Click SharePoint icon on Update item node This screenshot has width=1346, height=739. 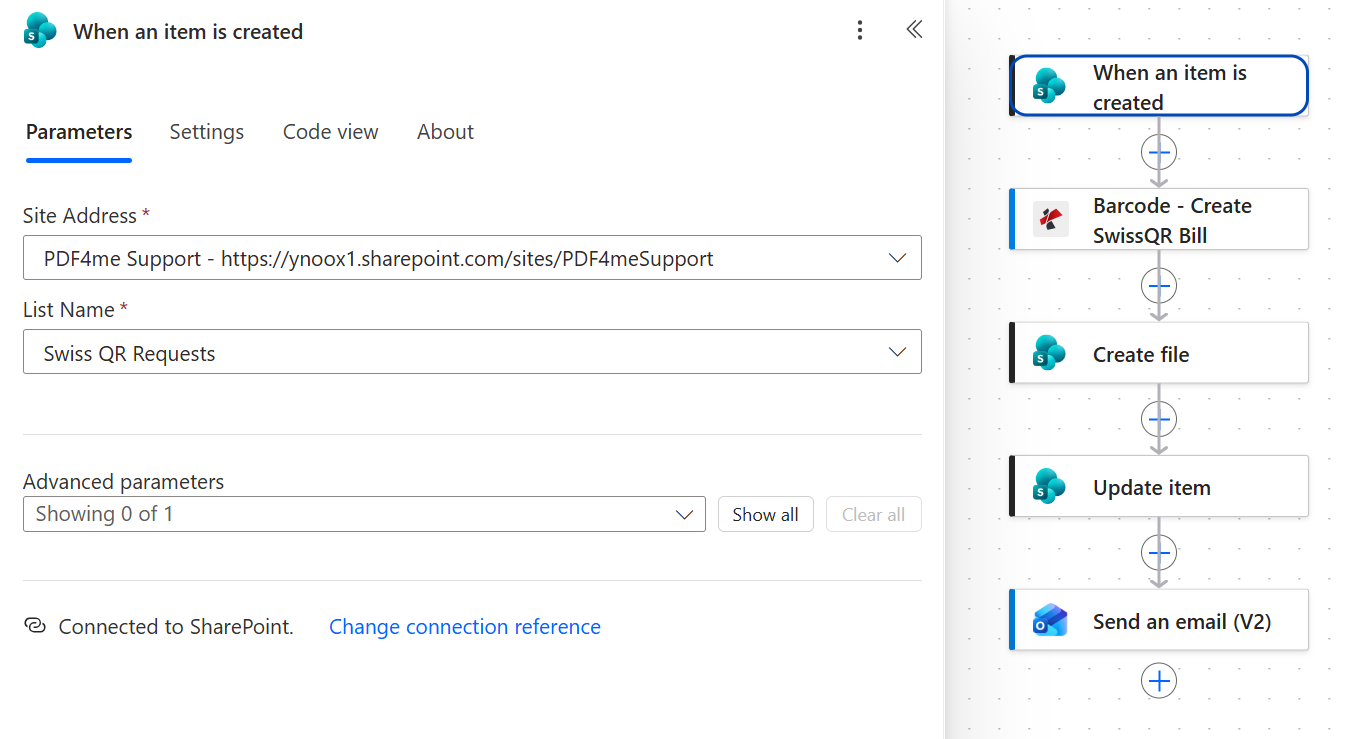pos(1050,486)
